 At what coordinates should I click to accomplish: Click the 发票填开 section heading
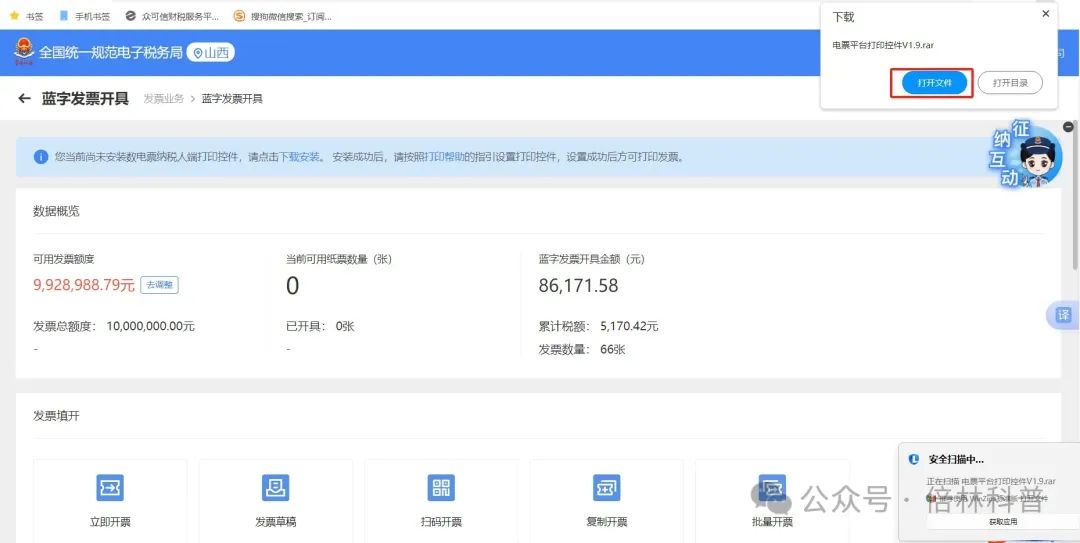click(x=56, y=416)
